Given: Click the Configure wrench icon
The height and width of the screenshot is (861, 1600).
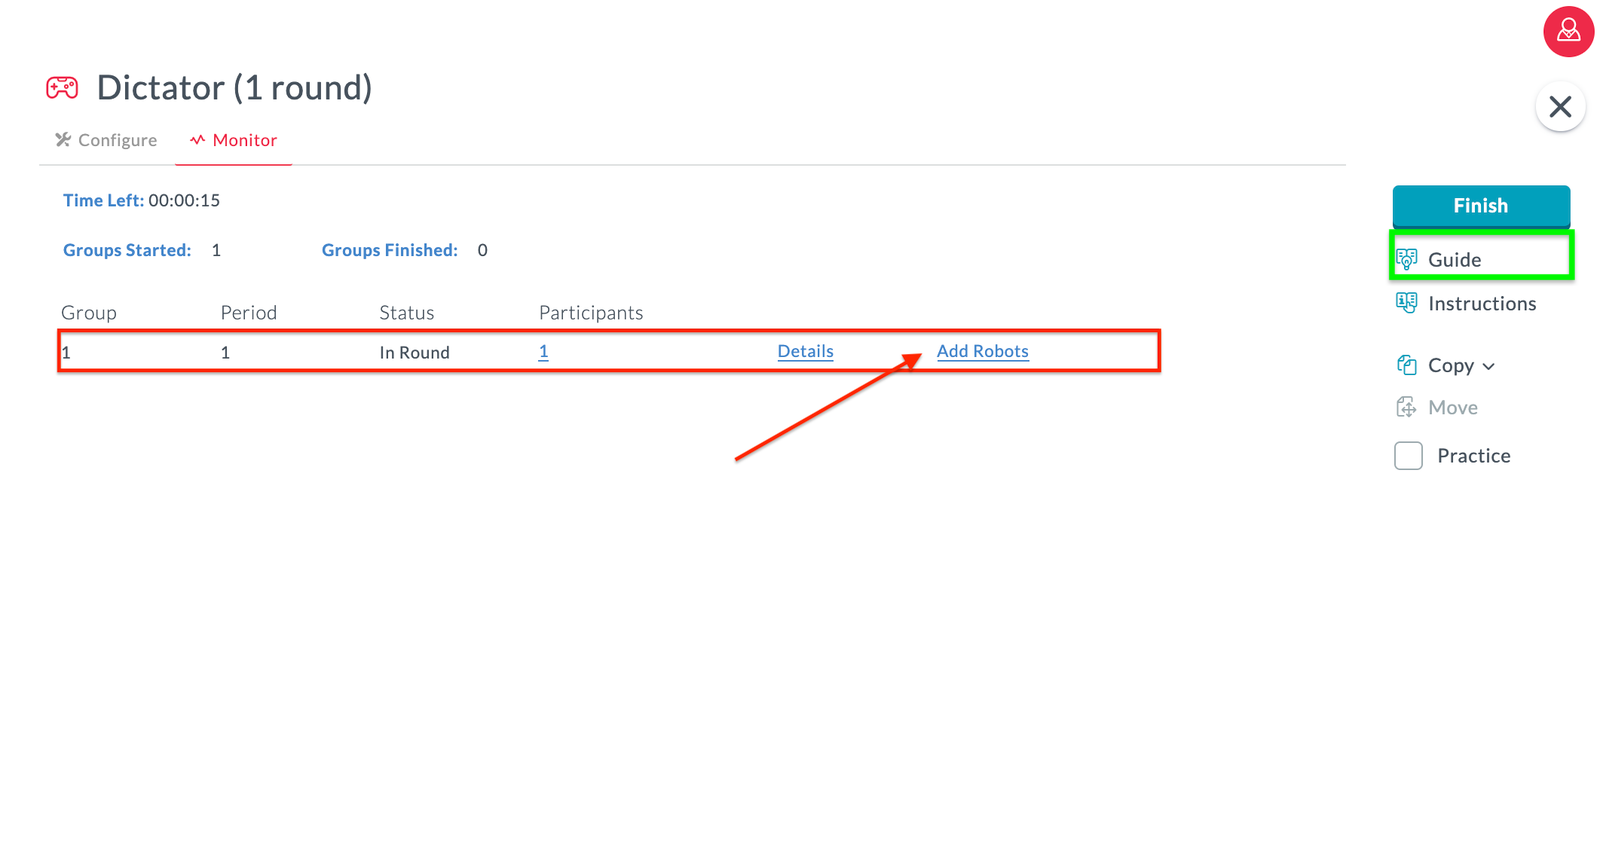Looking at the screenshot, I should [63, 140].
